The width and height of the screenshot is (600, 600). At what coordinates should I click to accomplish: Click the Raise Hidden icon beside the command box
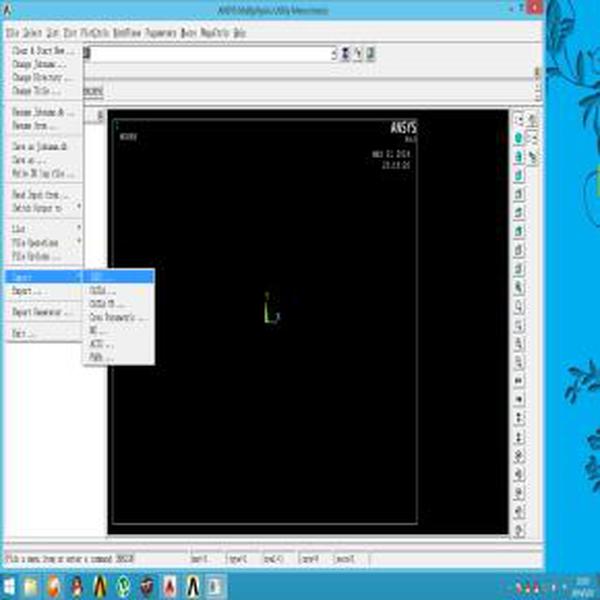[345, 54]
